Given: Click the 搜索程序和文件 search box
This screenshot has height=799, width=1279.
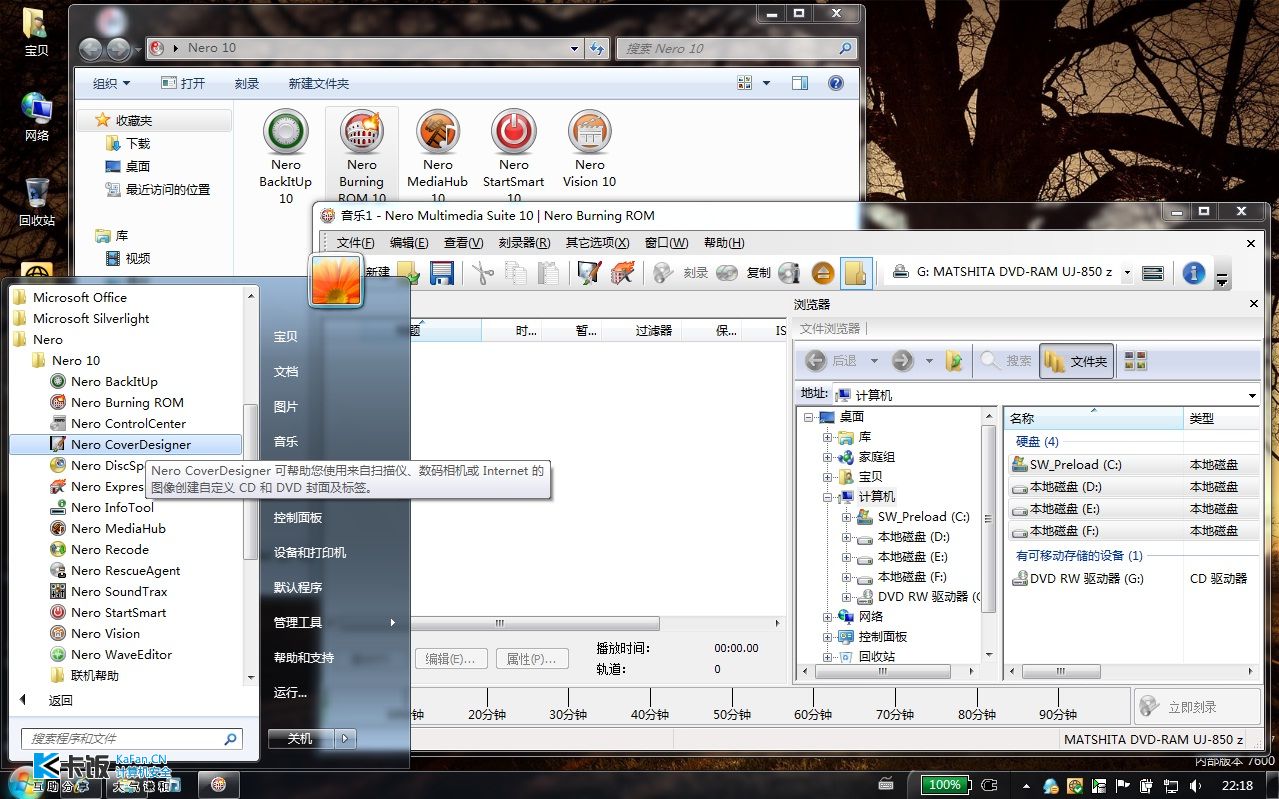Looking at the screenshot, I should coord(131,739).
